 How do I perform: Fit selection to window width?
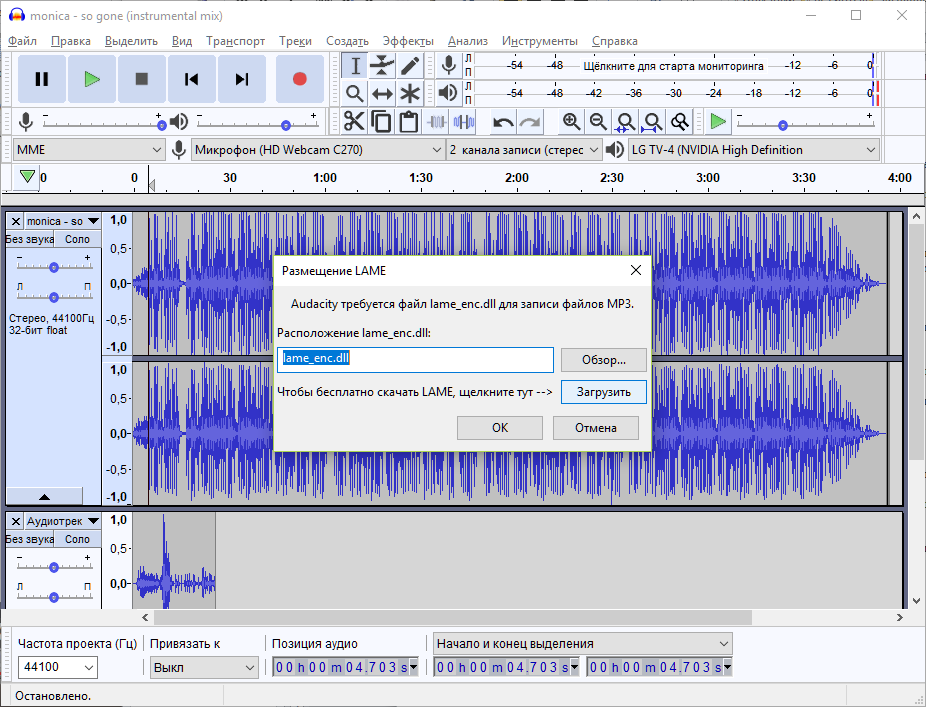(625, 122)
